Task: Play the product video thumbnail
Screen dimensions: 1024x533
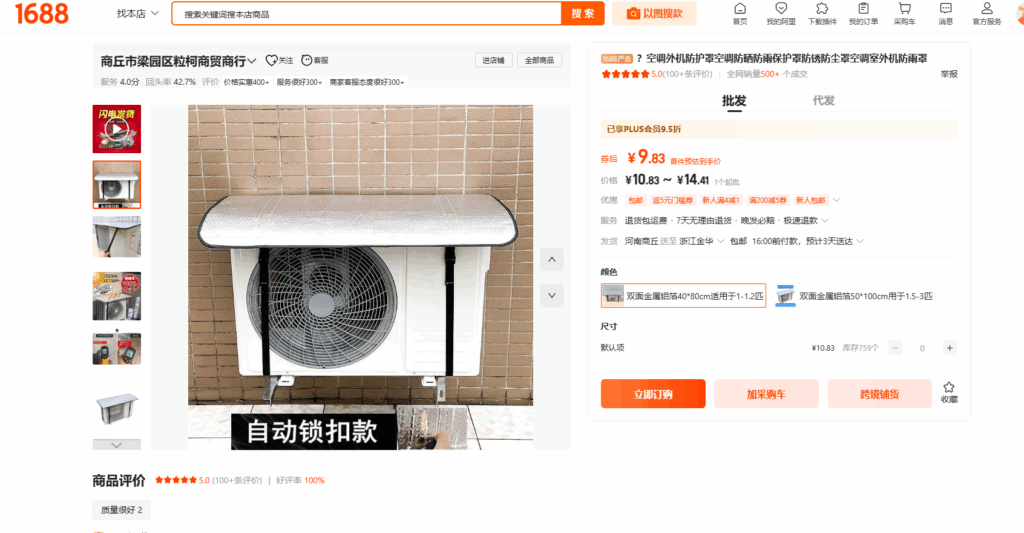Action: point(116,129)
